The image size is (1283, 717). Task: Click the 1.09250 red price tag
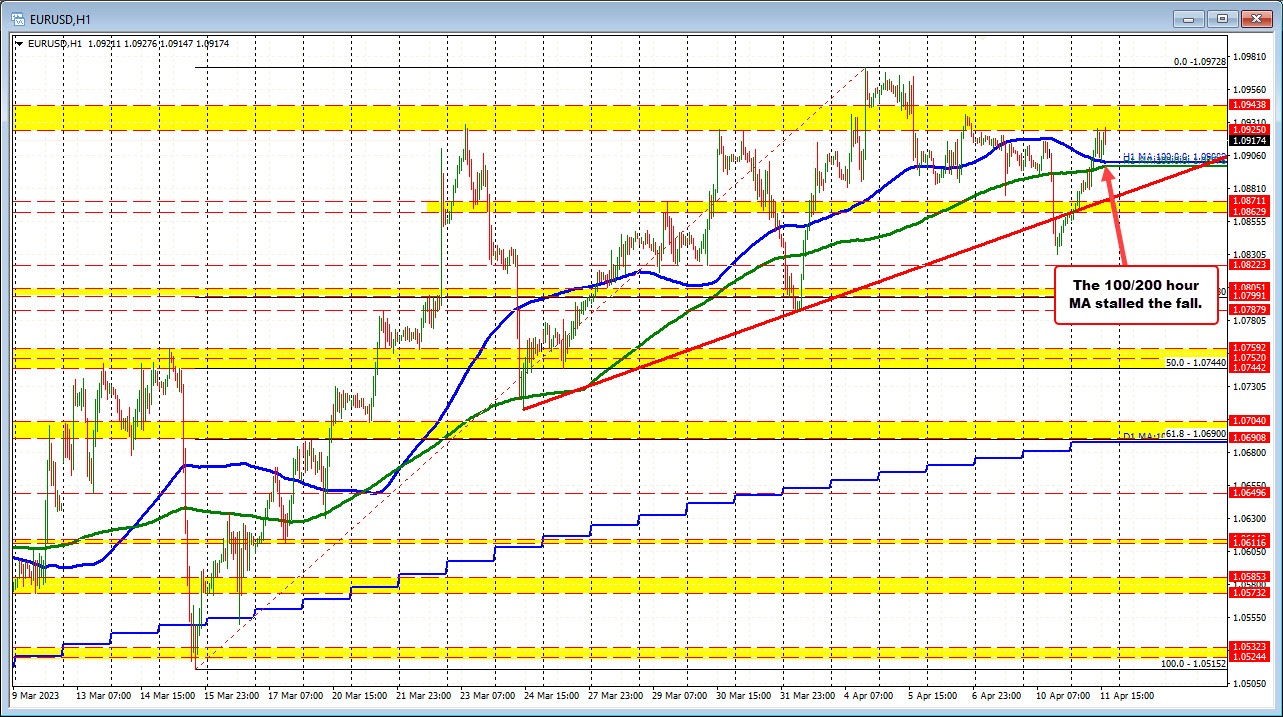click(x=1250, y=129)
